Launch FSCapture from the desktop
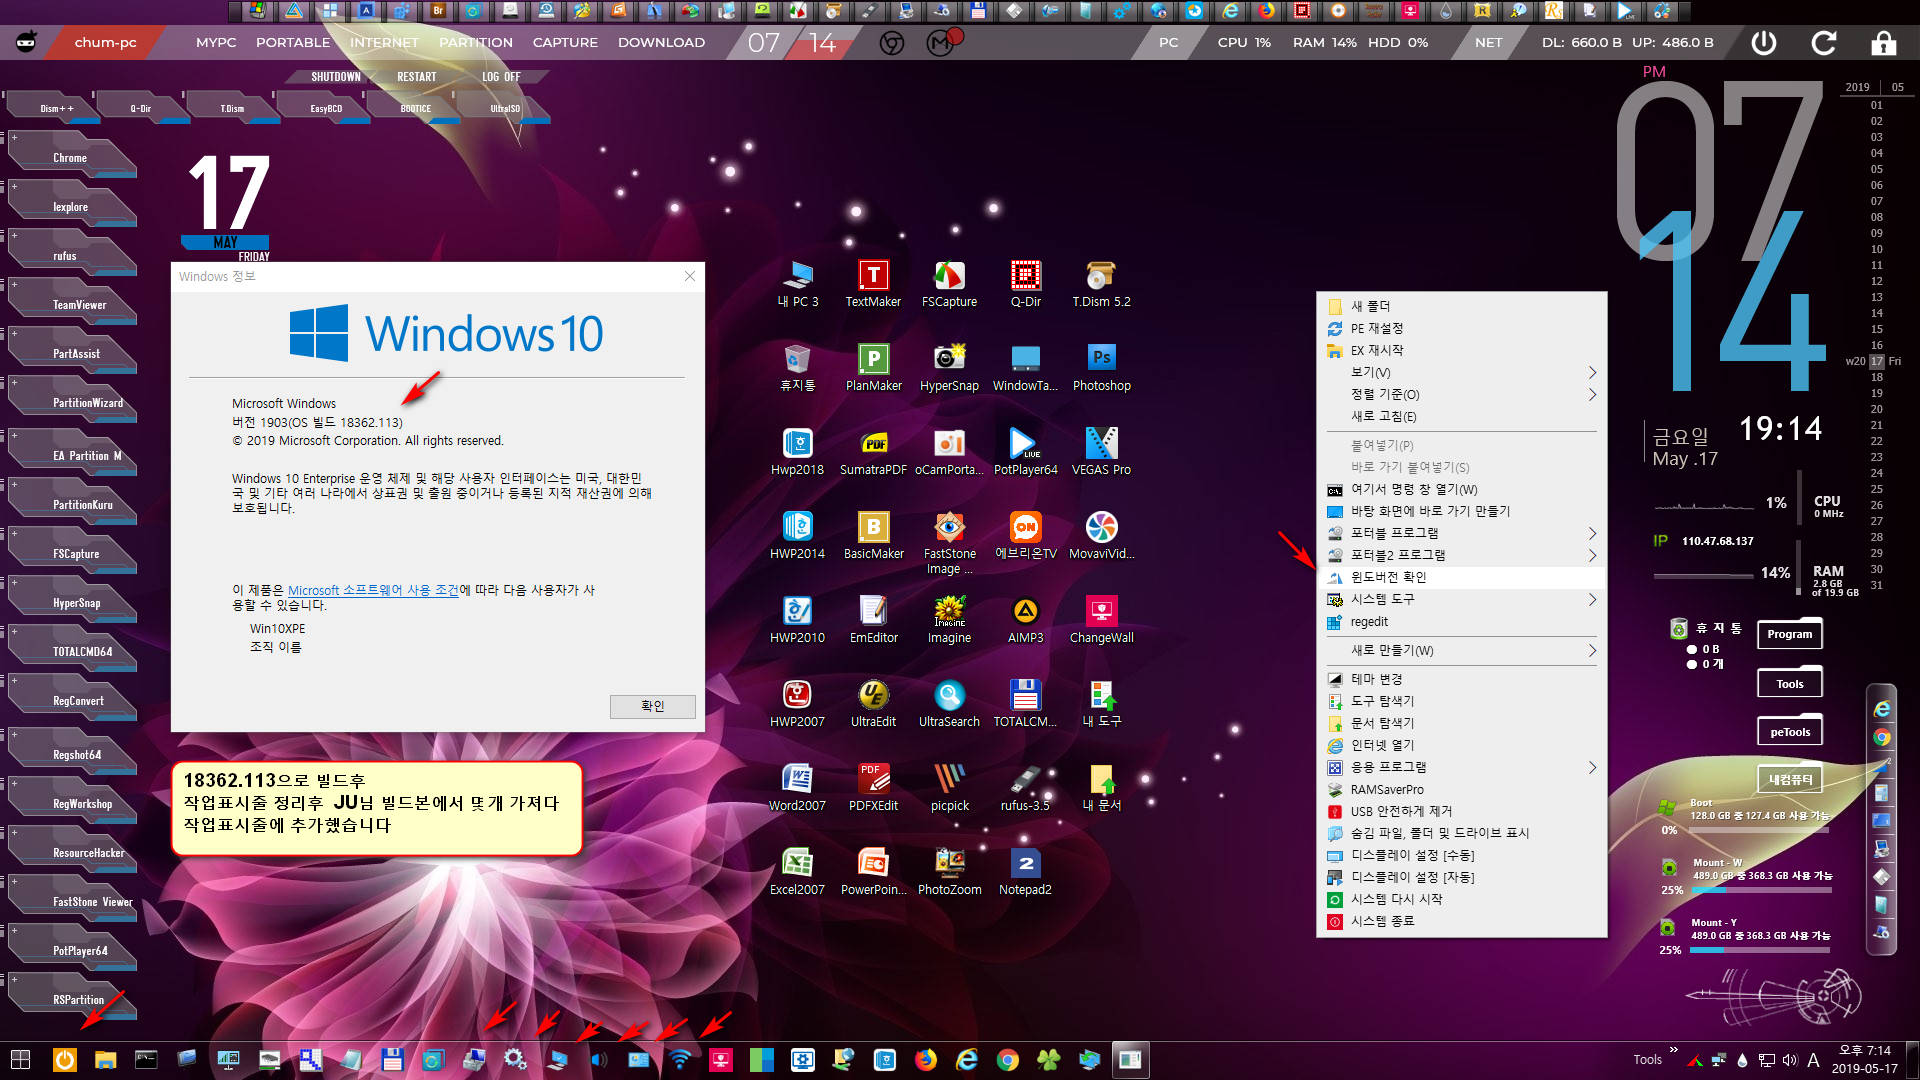1920x1080 pixels. pos(949,284)
